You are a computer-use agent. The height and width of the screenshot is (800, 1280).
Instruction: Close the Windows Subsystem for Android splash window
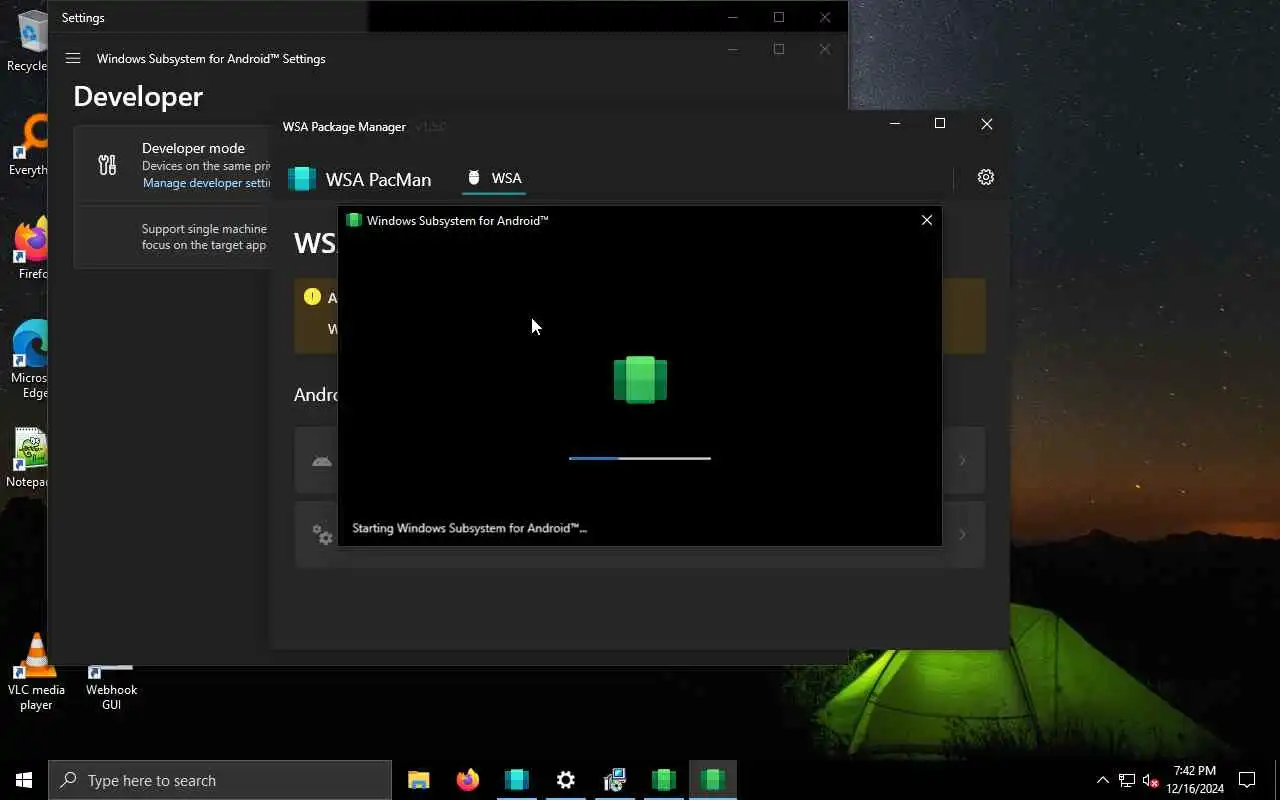click(926, 220)
